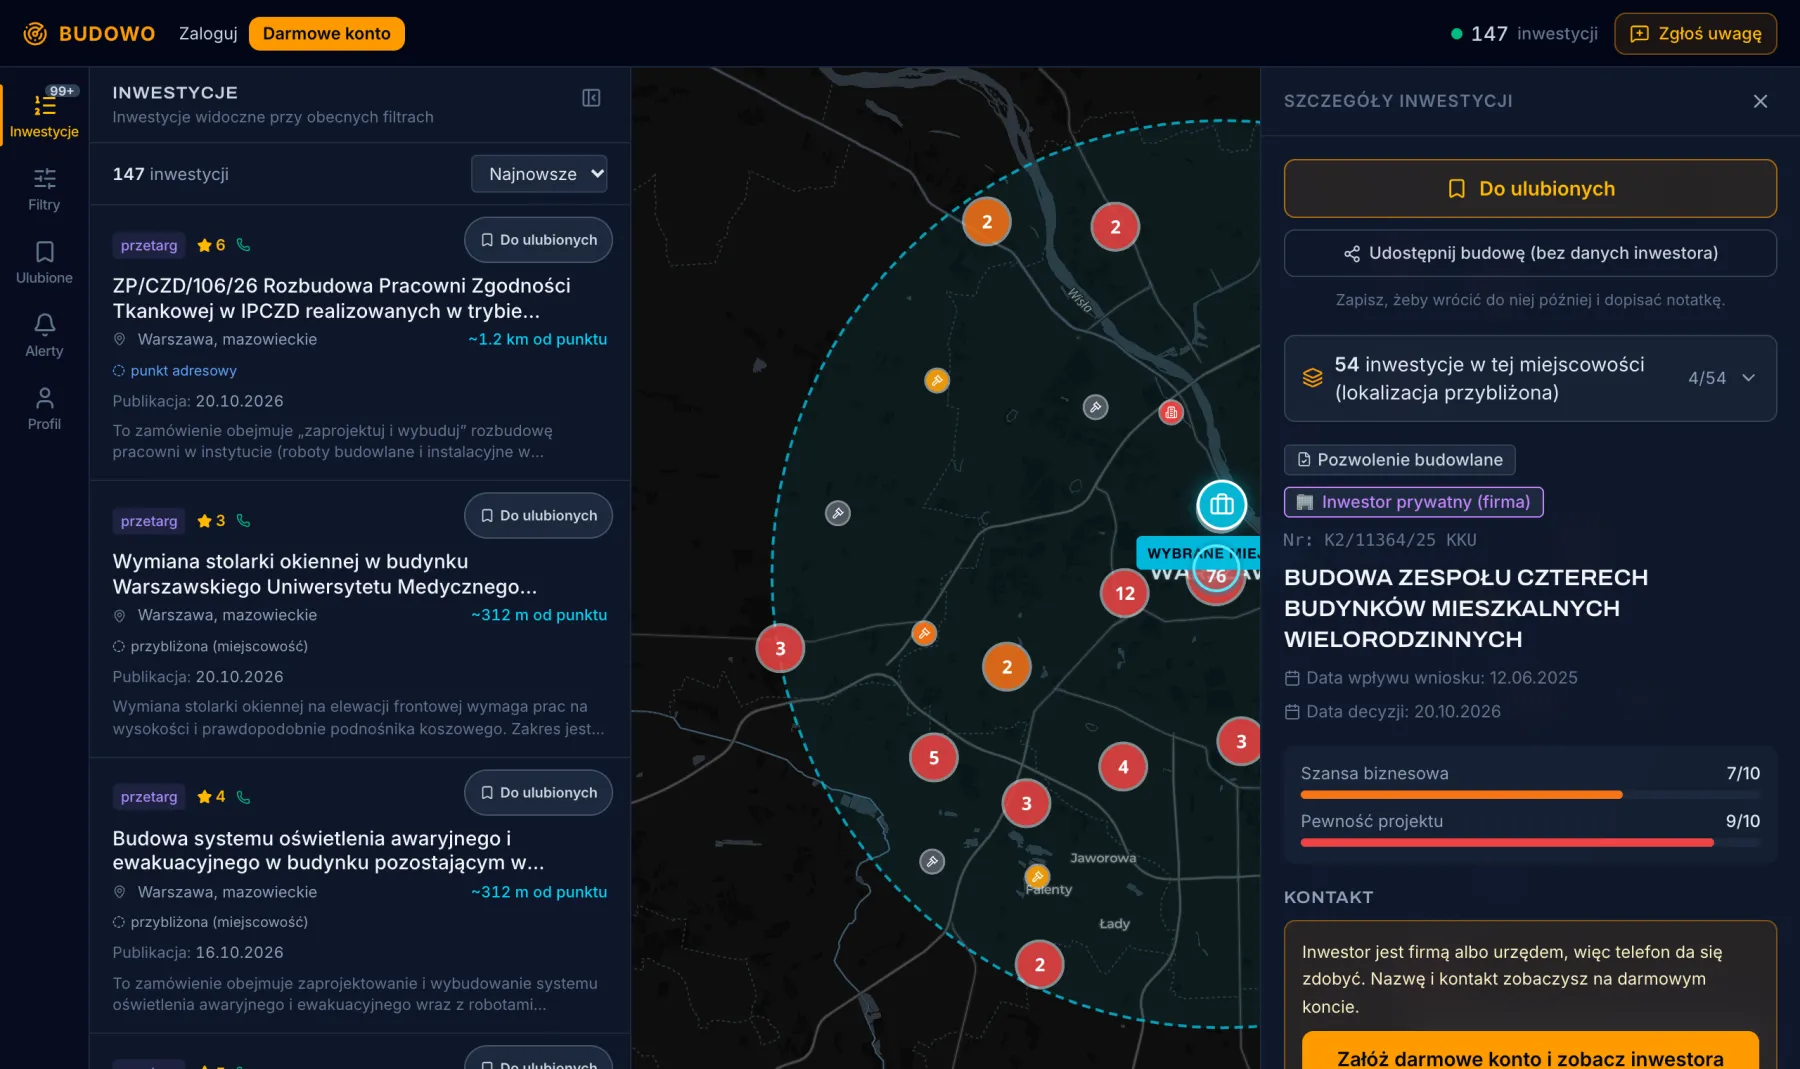Viewport: 1800px width, 1069px height.
Task: Expand 54 inwestycje w tej miejscowości
Action: (x=1530, y=379)
